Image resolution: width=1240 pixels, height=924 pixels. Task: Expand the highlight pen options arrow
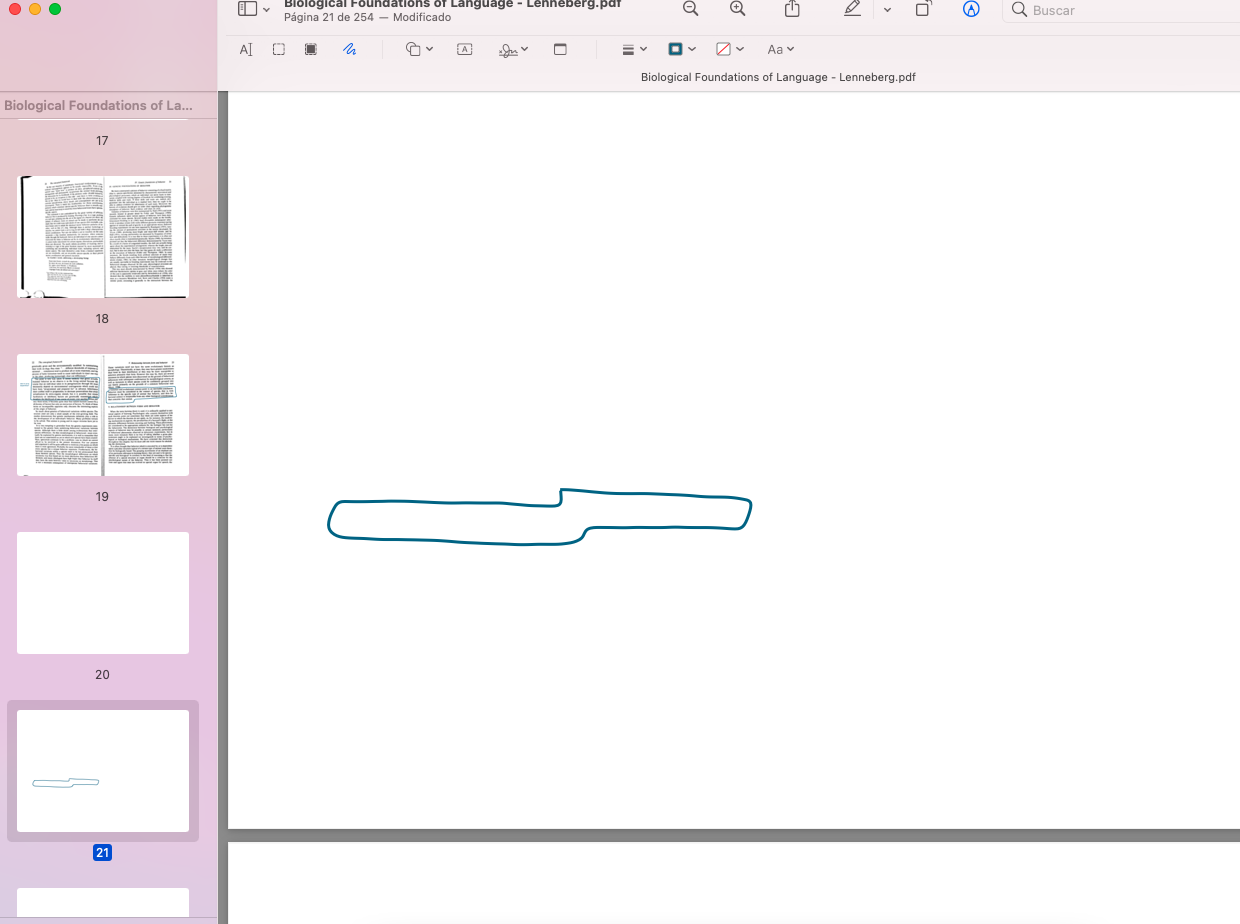887,9
